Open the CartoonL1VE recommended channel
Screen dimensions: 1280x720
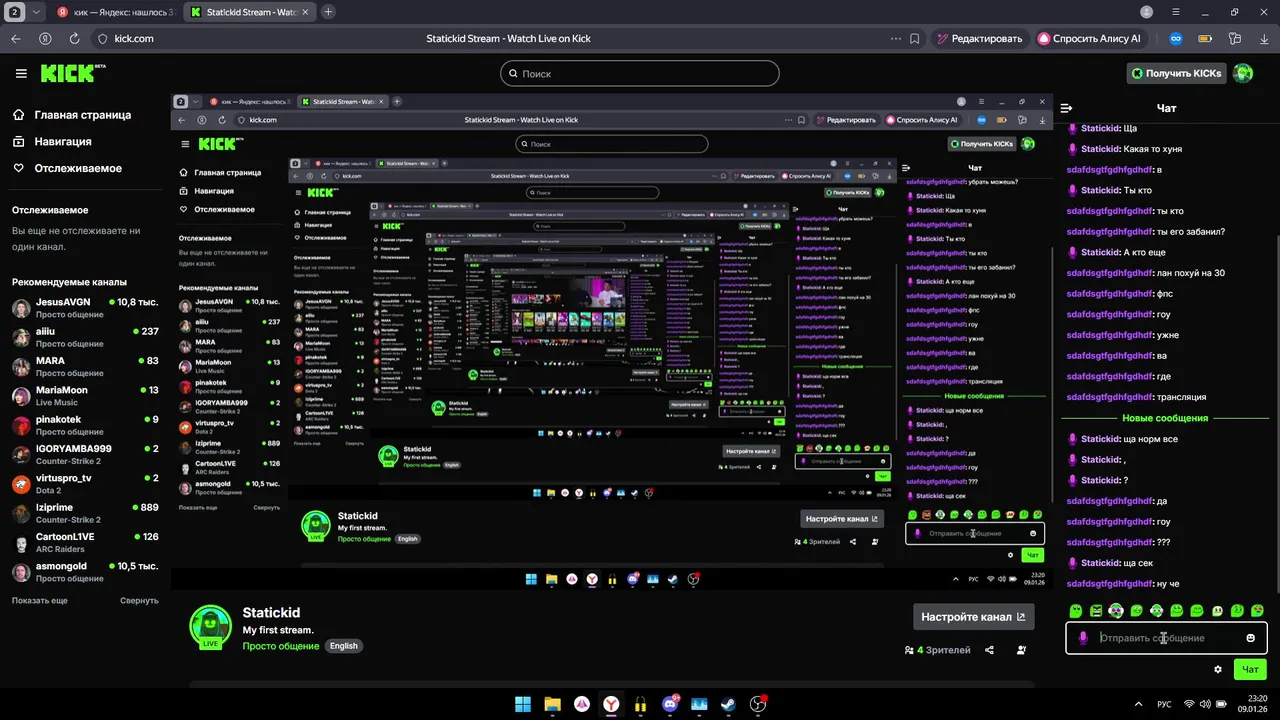pyautogui.click(x=85, y=543)
